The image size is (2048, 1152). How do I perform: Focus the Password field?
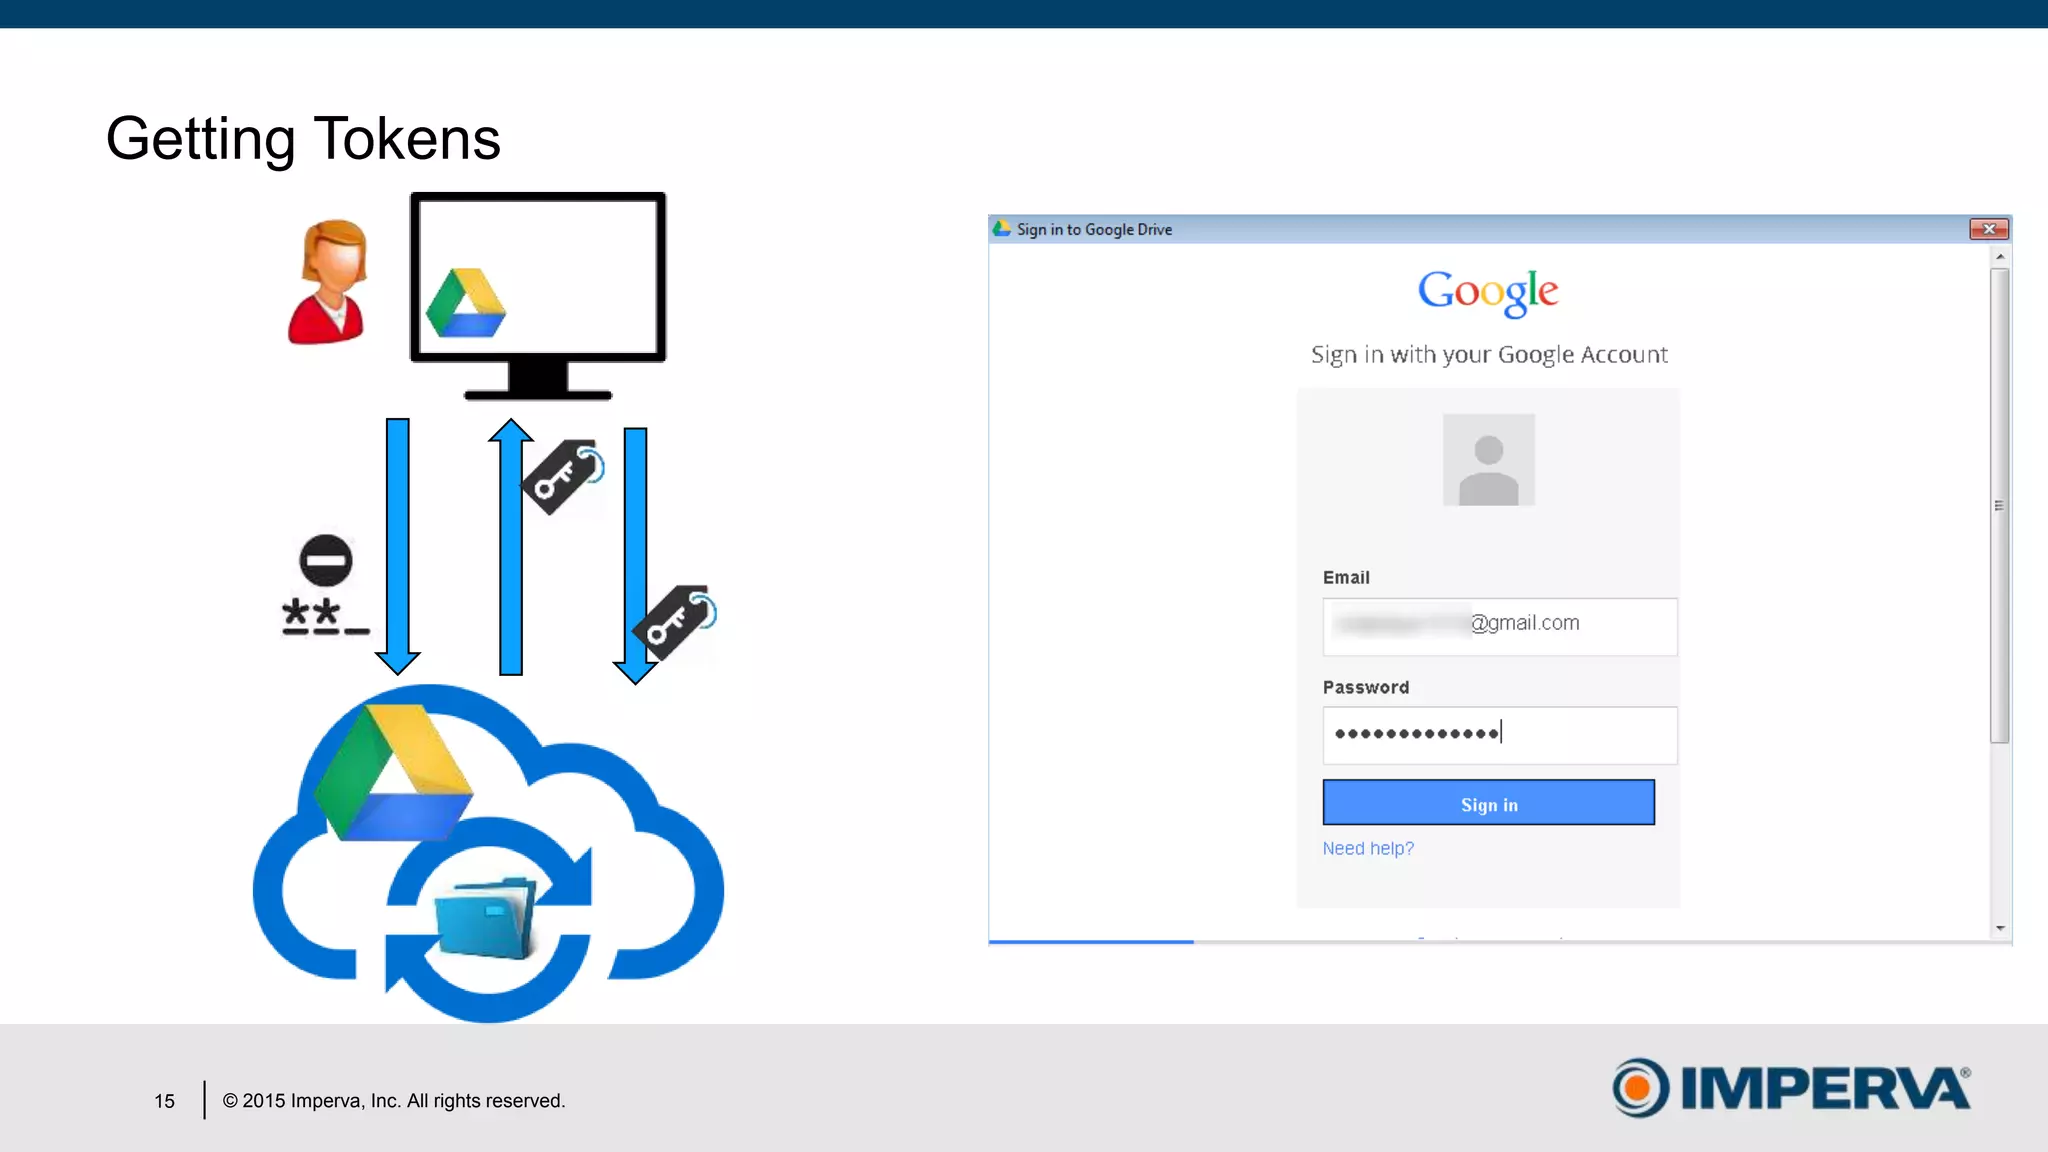click(x=1499, y=735)
